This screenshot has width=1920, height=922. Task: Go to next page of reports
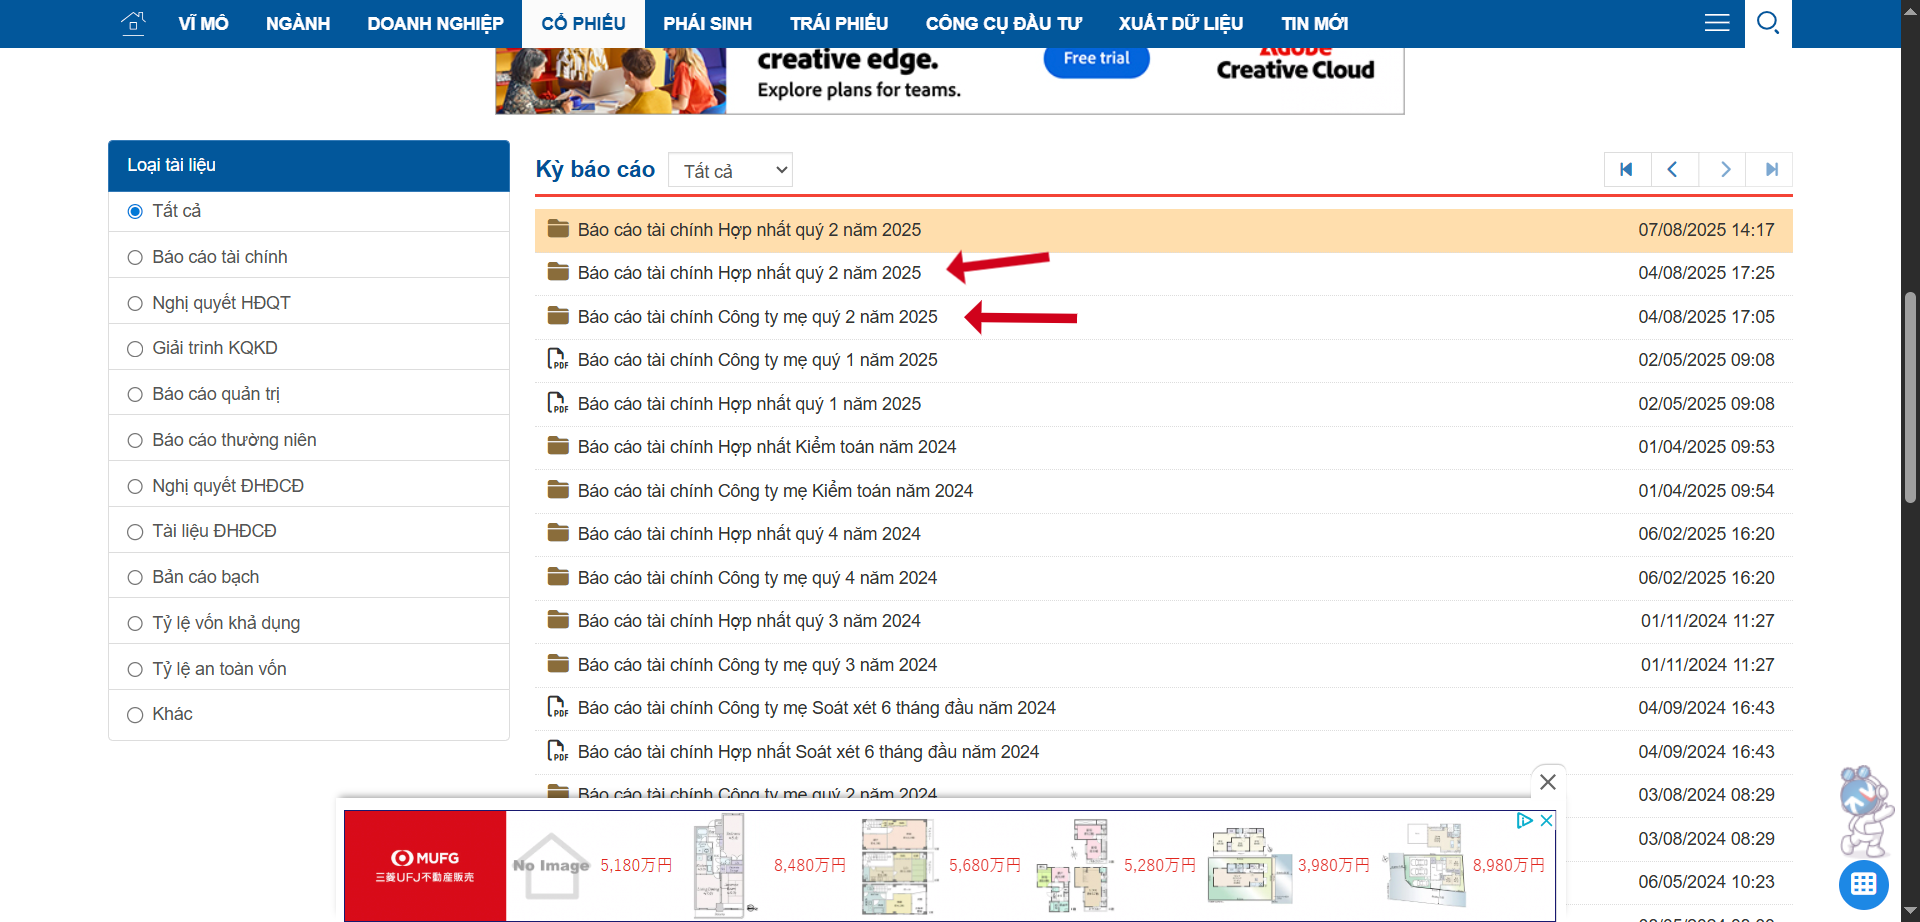coord(1723,170)
